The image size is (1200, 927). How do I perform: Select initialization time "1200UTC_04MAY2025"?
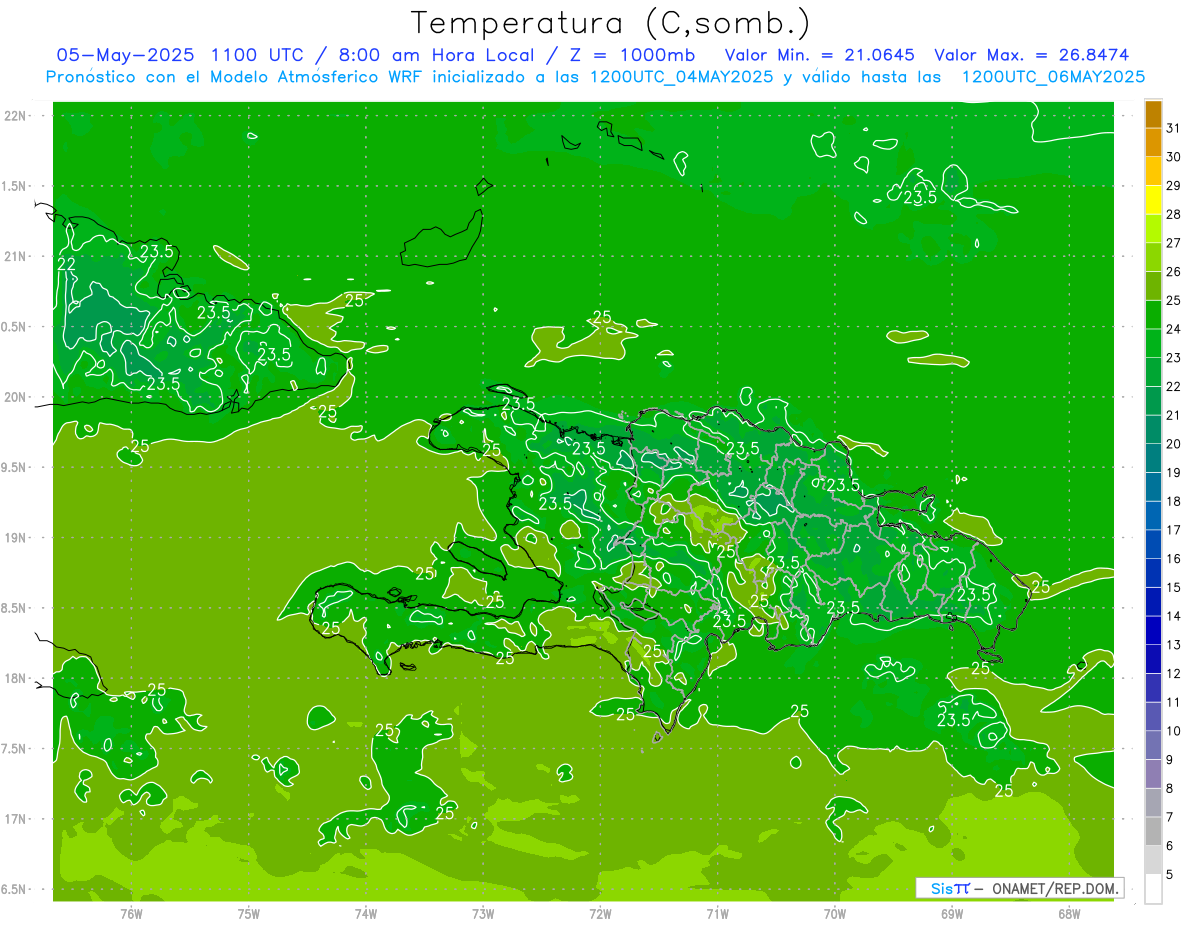[x=683, y=77]
